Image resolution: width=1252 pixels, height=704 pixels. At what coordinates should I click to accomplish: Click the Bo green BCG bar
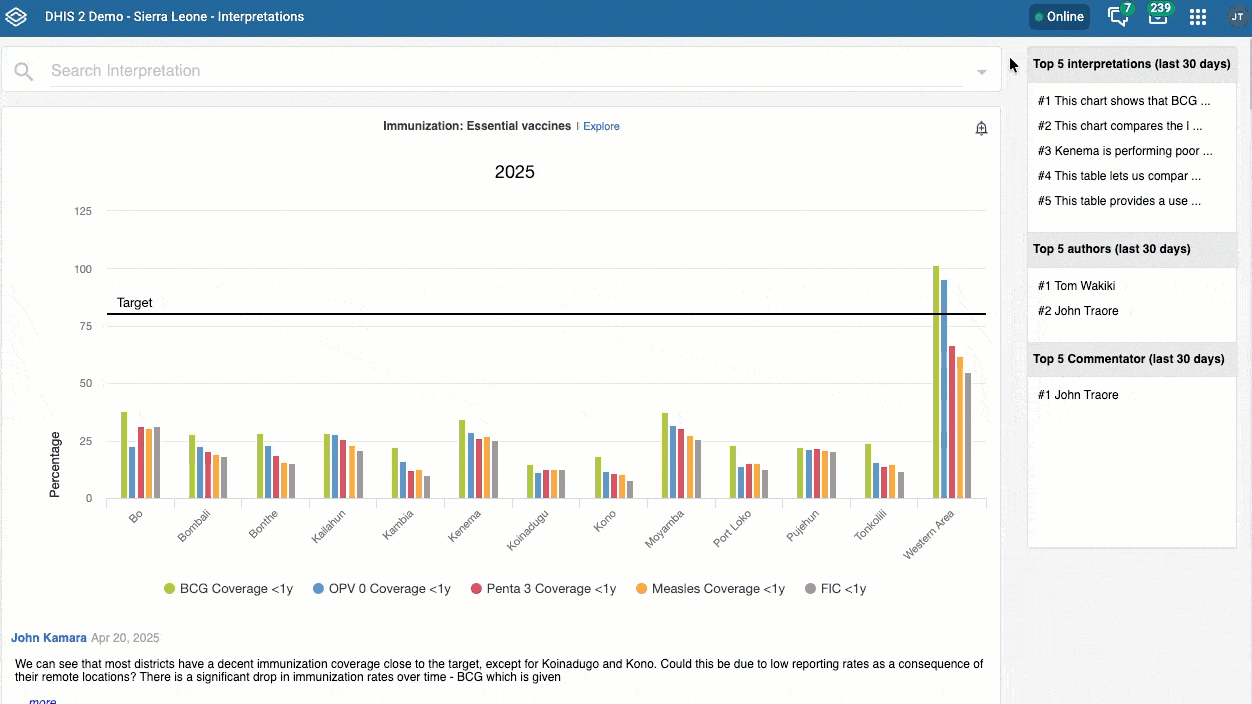pos(124,455)
